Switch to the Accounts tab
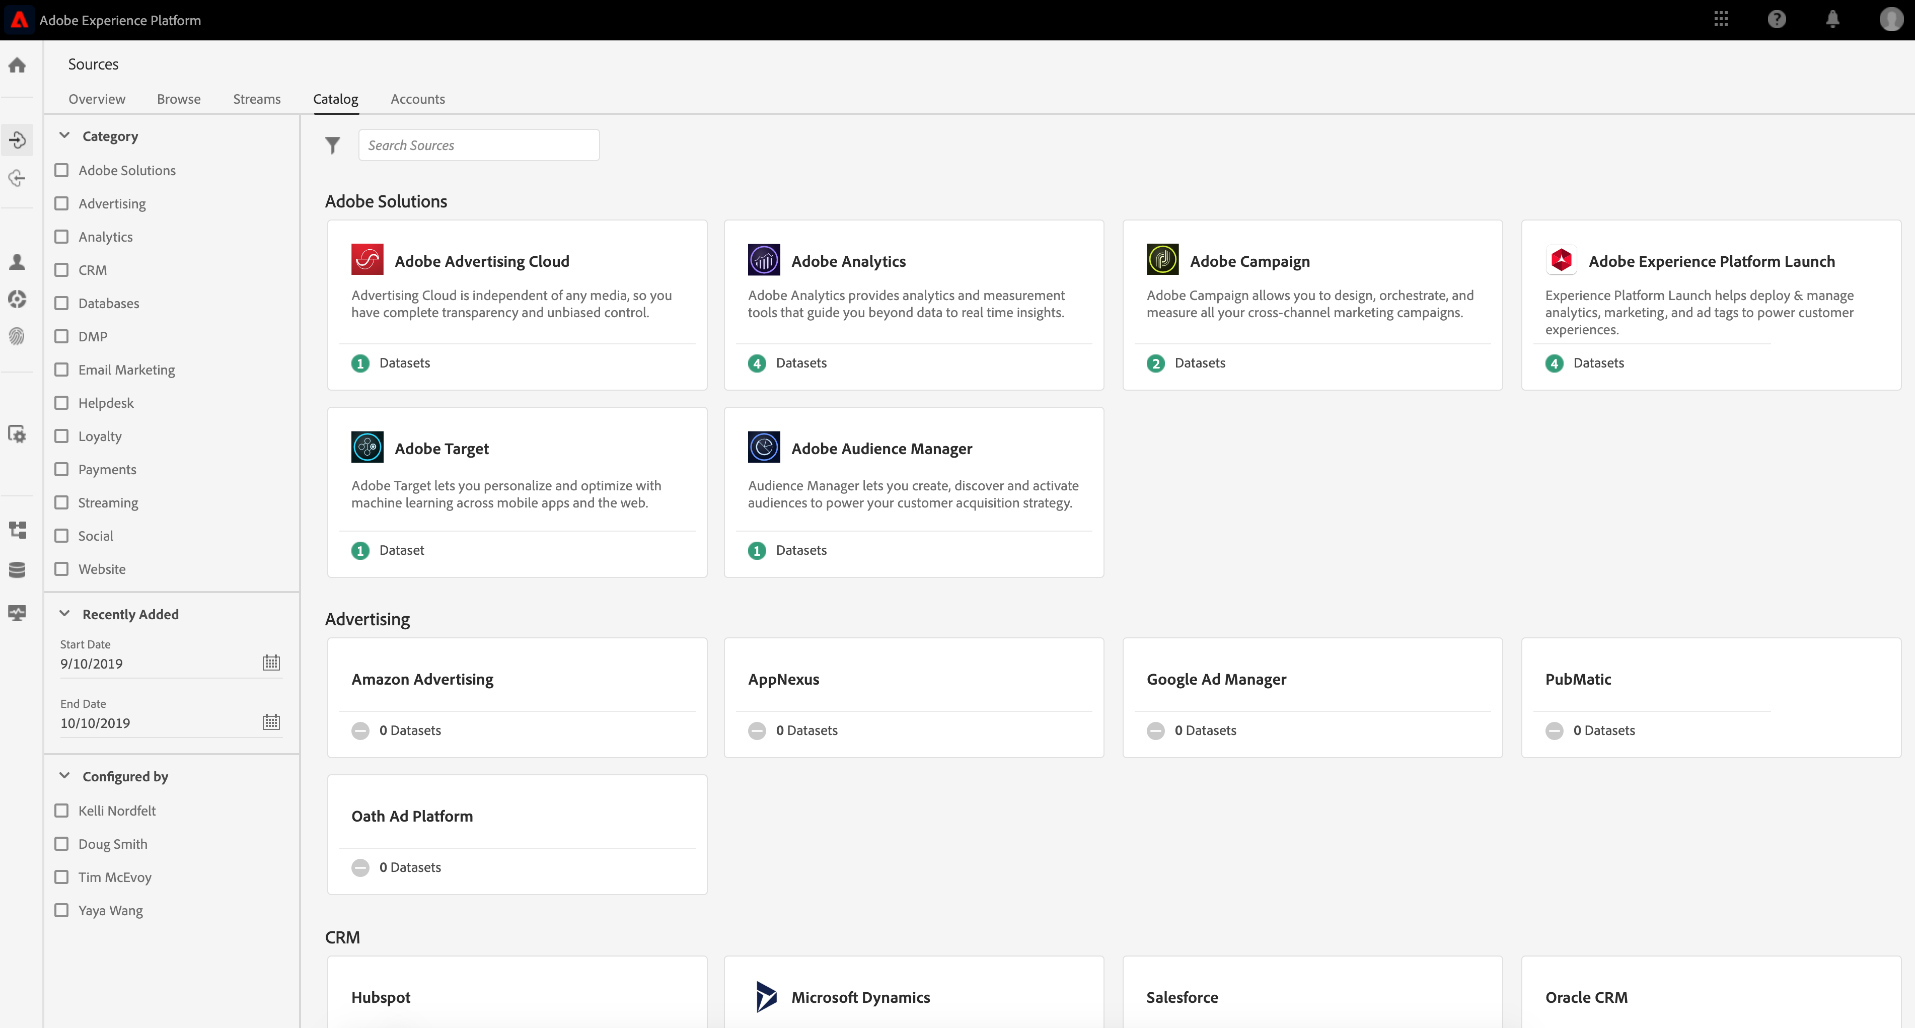The height and width of the screenshot is (1028, 1915). (x=418, y=99)
